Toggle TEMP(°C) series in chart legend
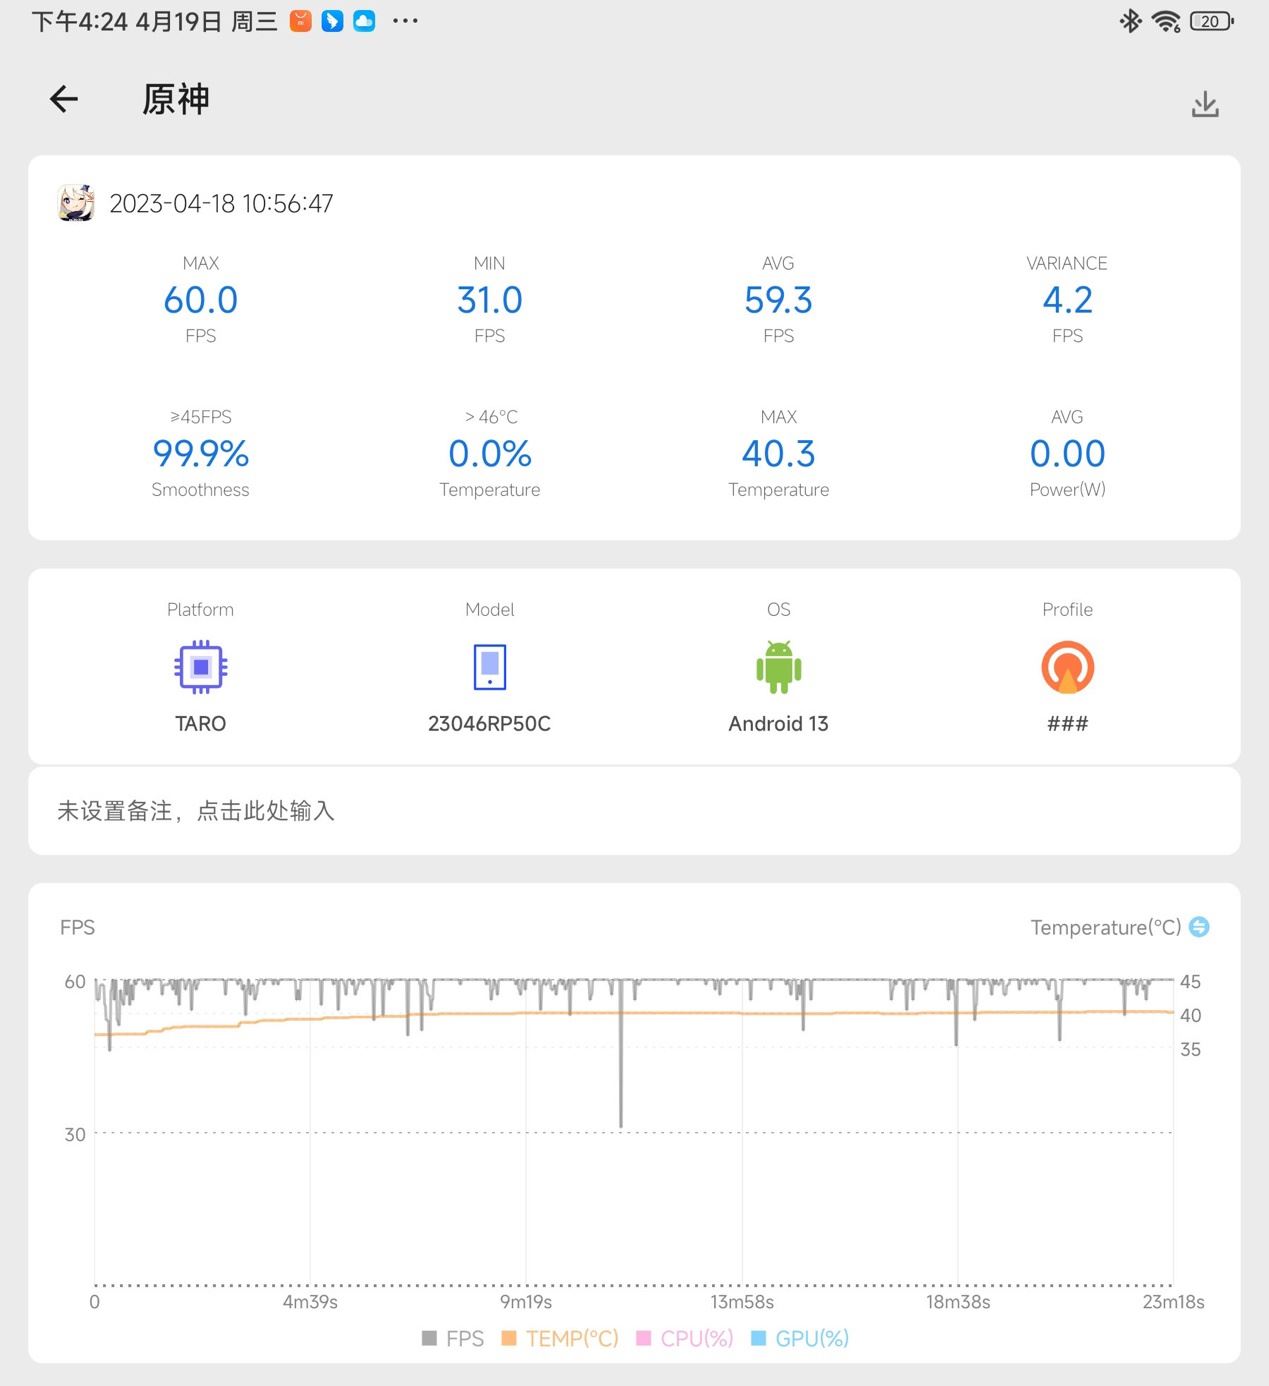Screen dimensions: 1269x1386 (x=560, y=1338)
